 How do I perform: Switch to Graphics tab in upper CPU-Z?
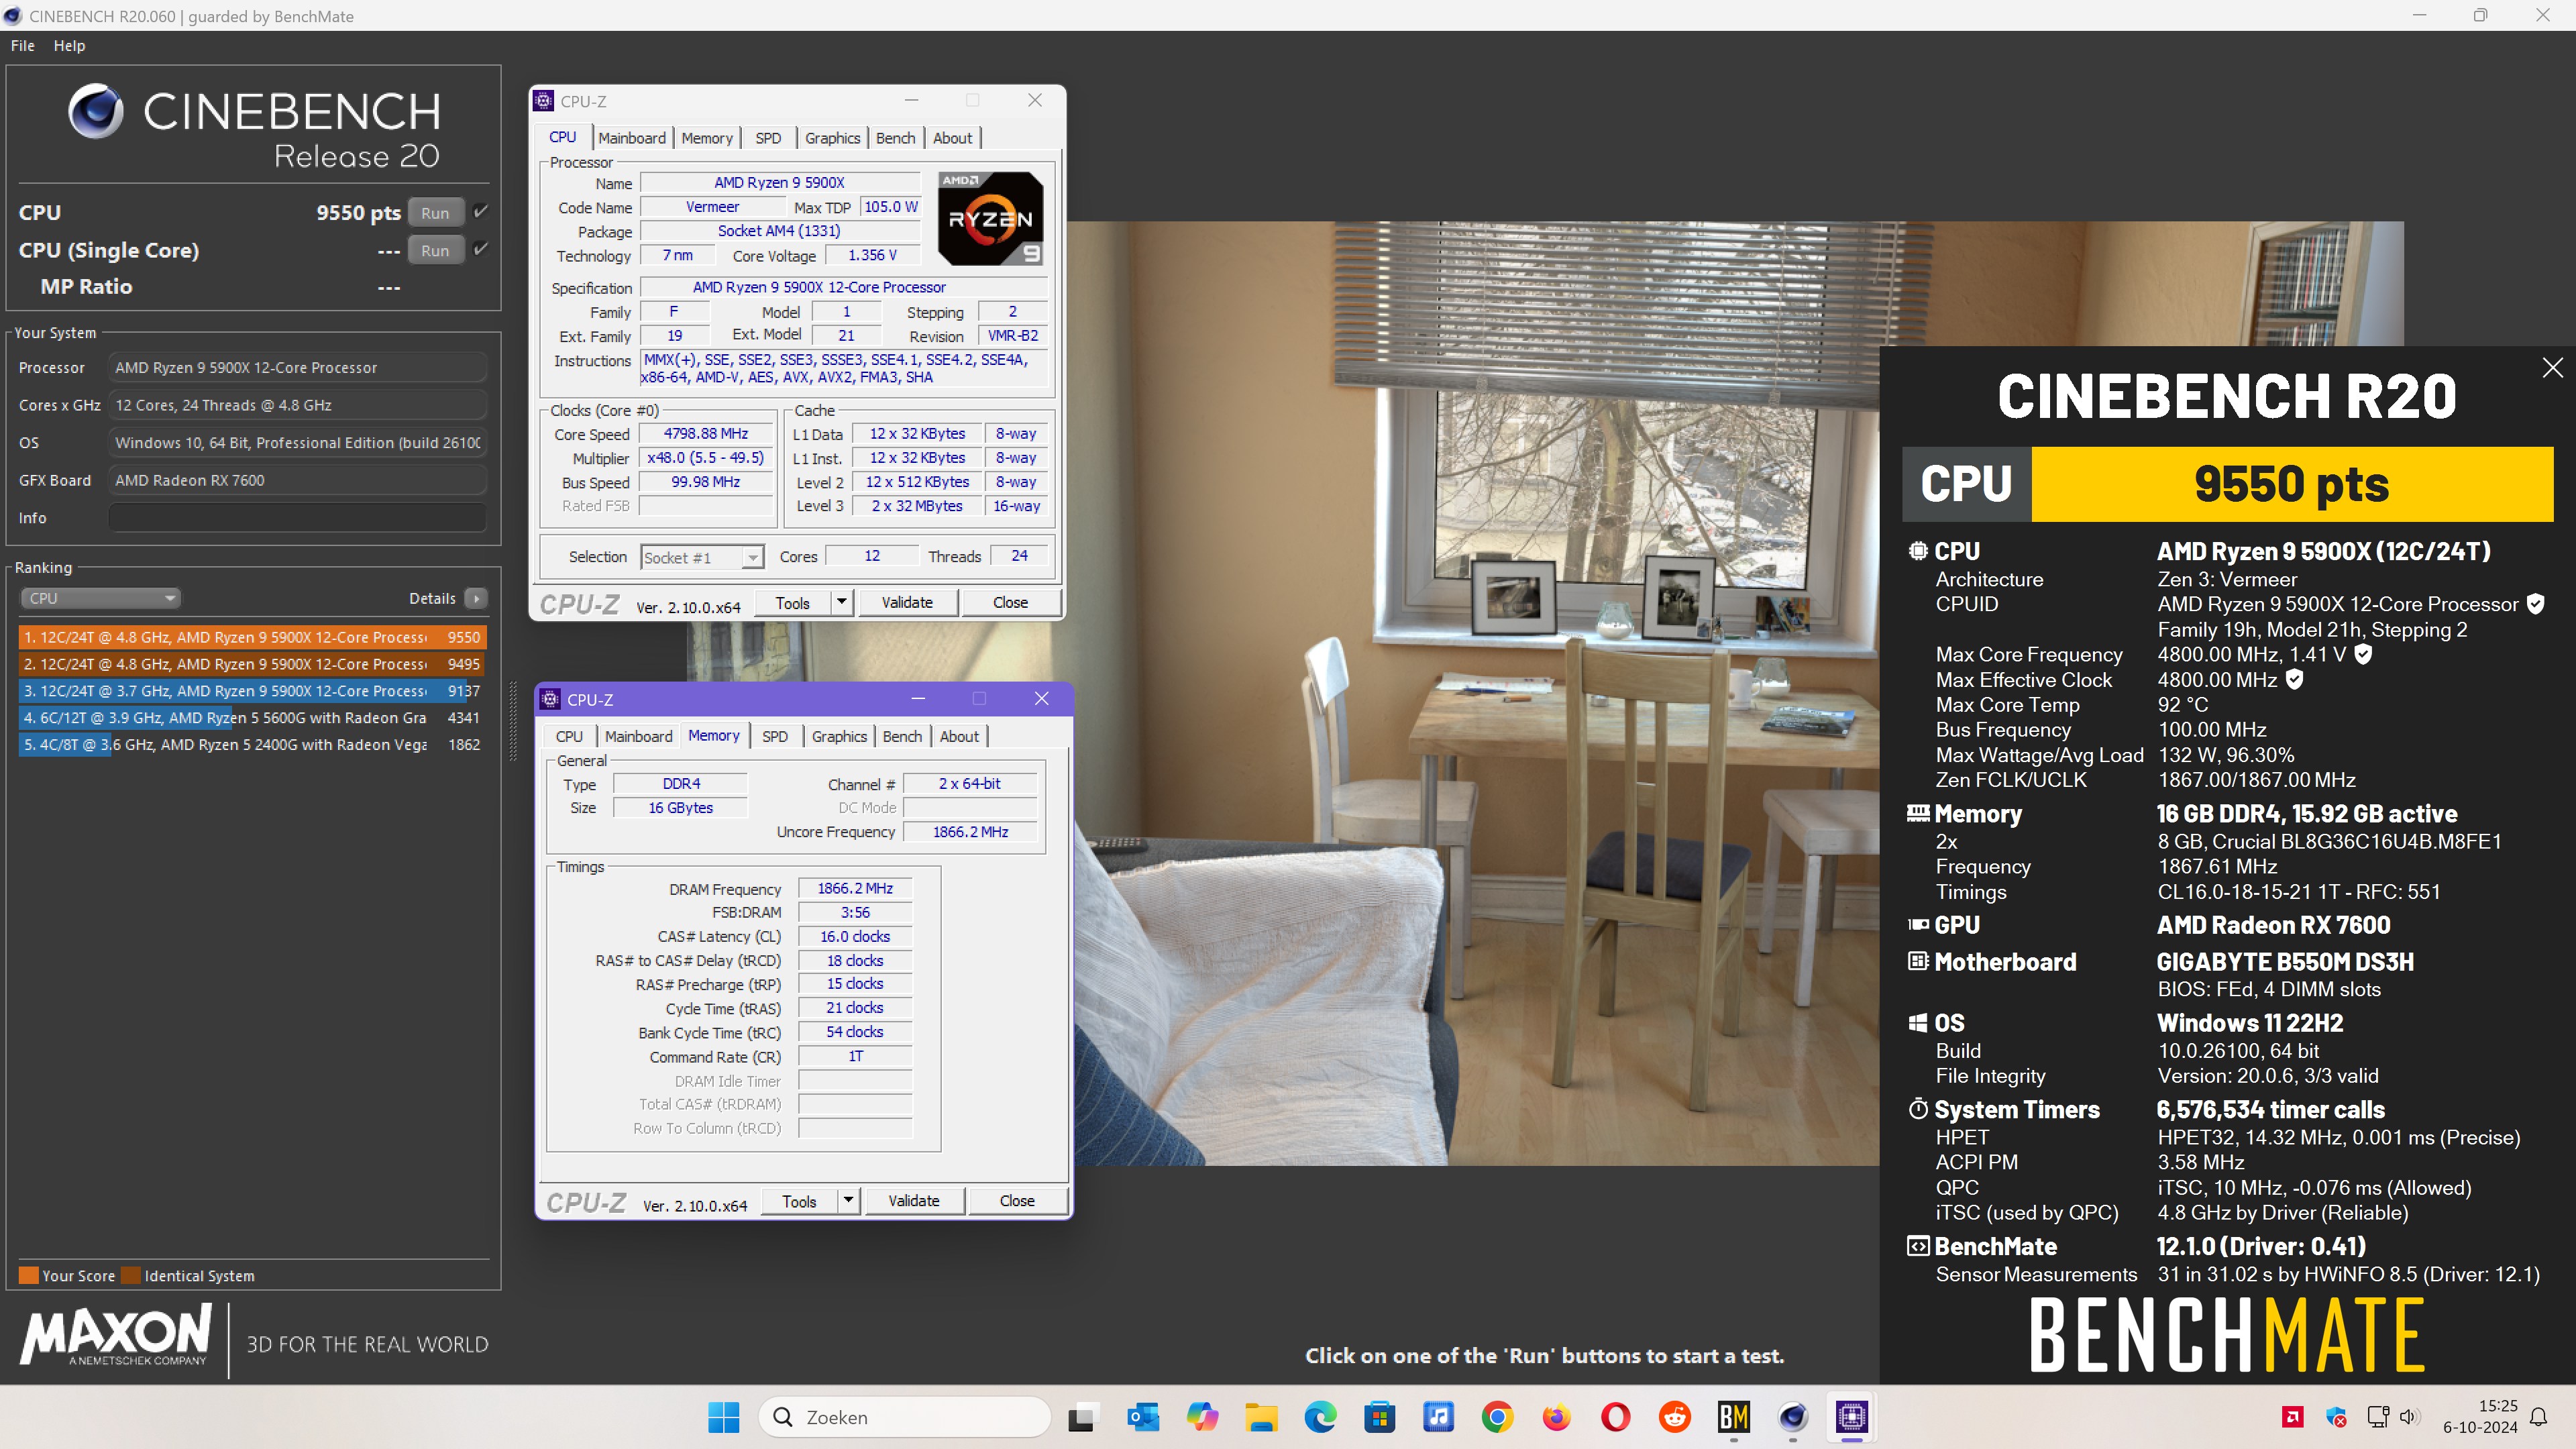[832, 138]
